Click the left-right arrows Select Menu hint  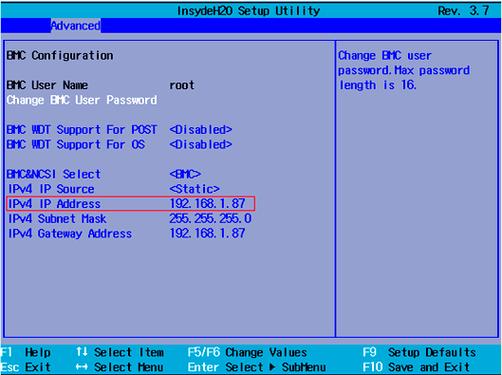[120, 367]
